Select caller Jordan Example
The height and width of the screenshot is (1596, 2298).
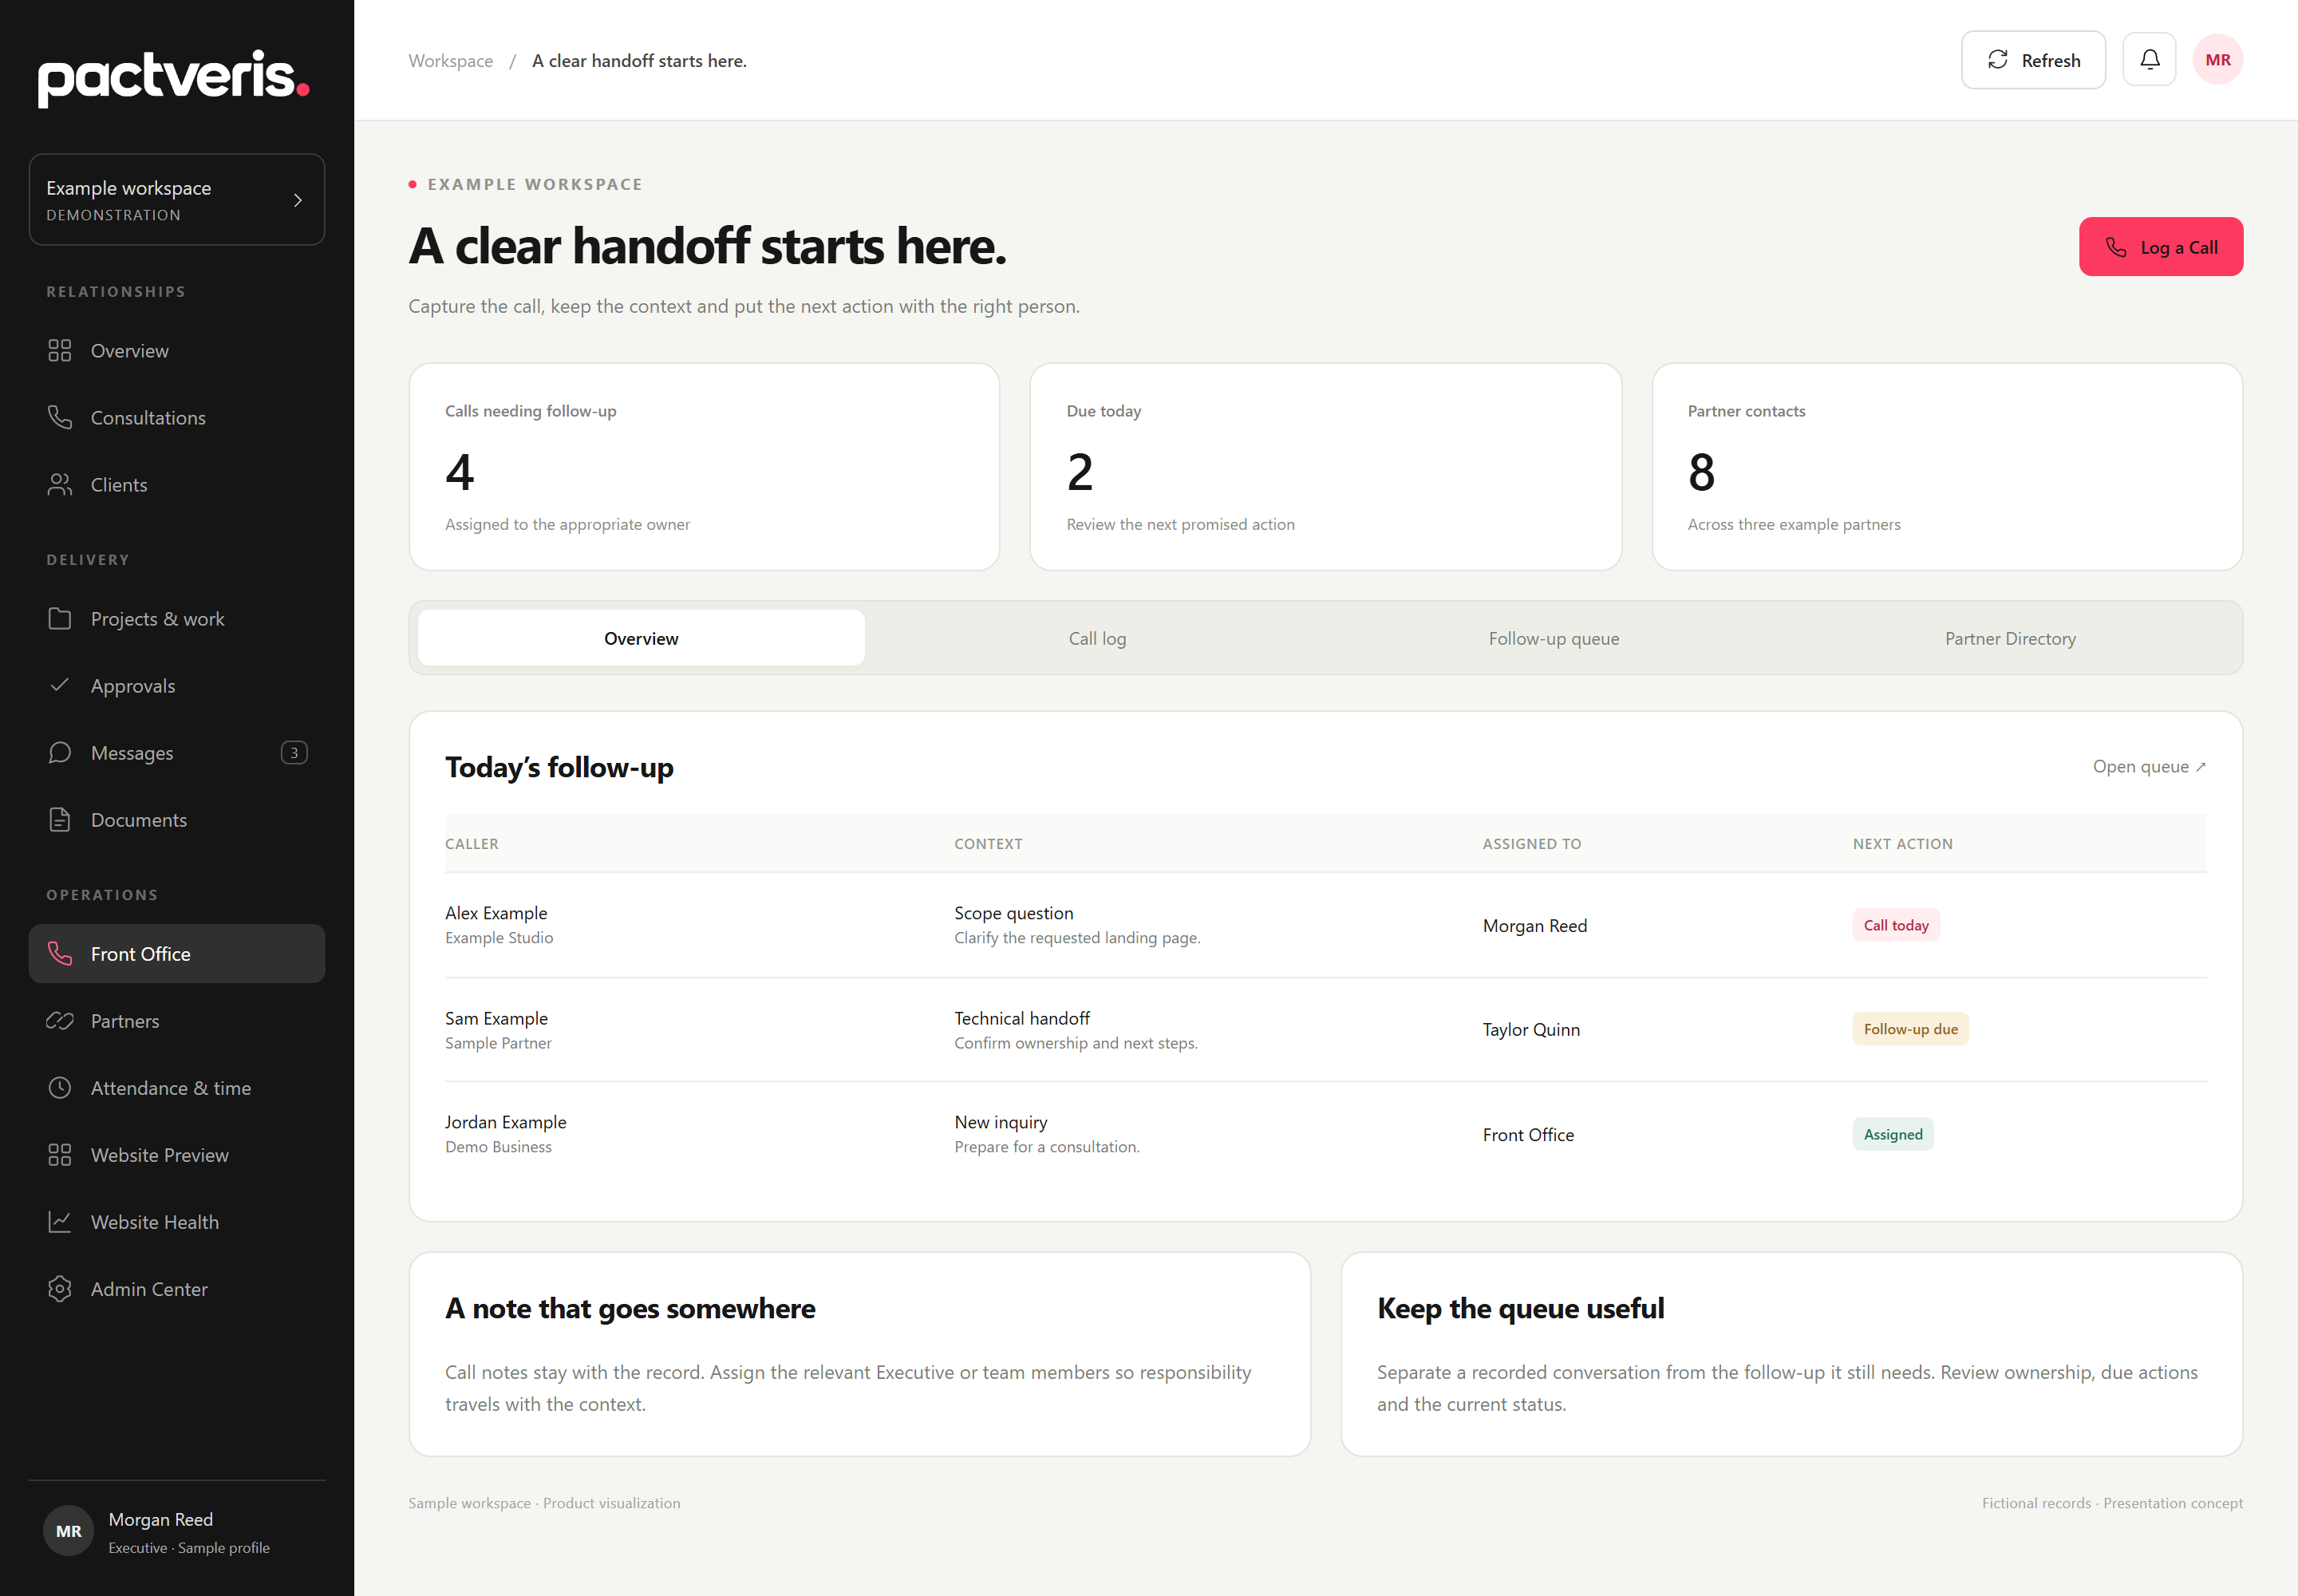505,1122
